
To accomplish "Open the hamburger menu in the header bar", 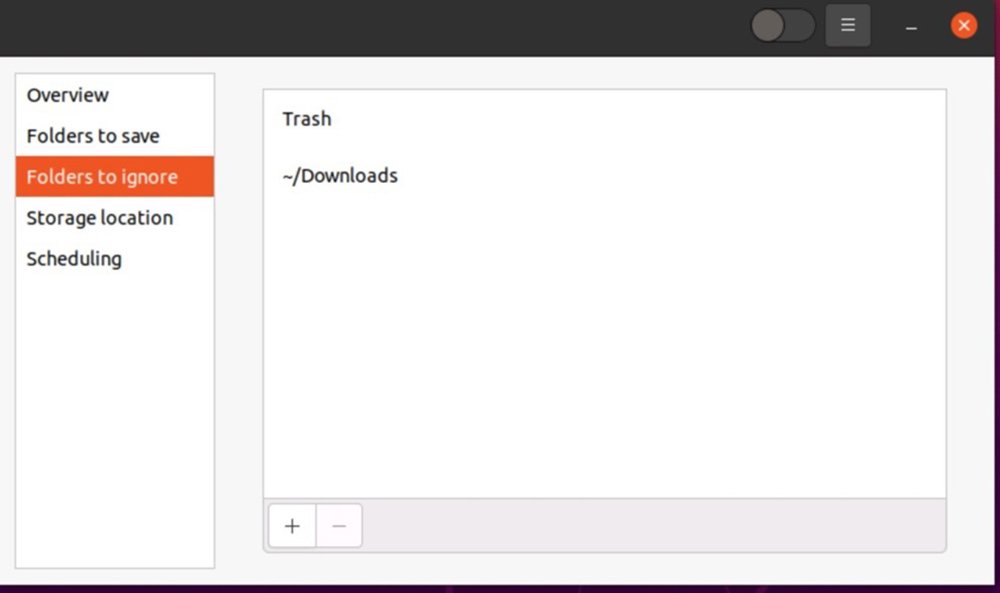I will tap(847, 25).
